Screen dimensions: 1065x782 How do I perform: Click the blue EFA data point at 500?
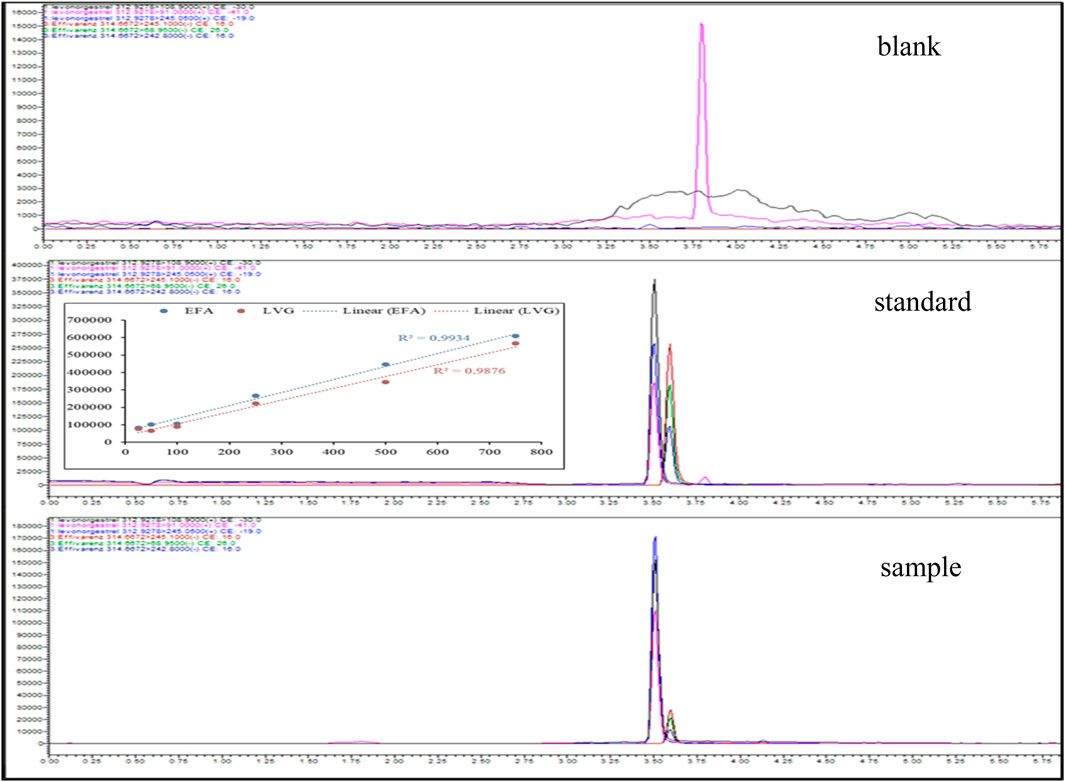[x=386, y=365]
